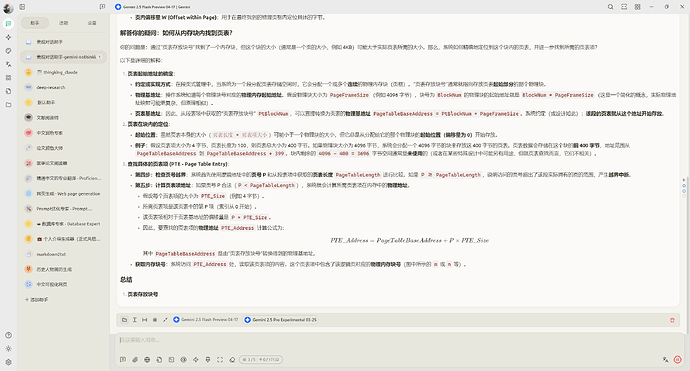Select the 论文润色大师 assistant
This screenshot has width=690, height=371.
pos(63,148)
